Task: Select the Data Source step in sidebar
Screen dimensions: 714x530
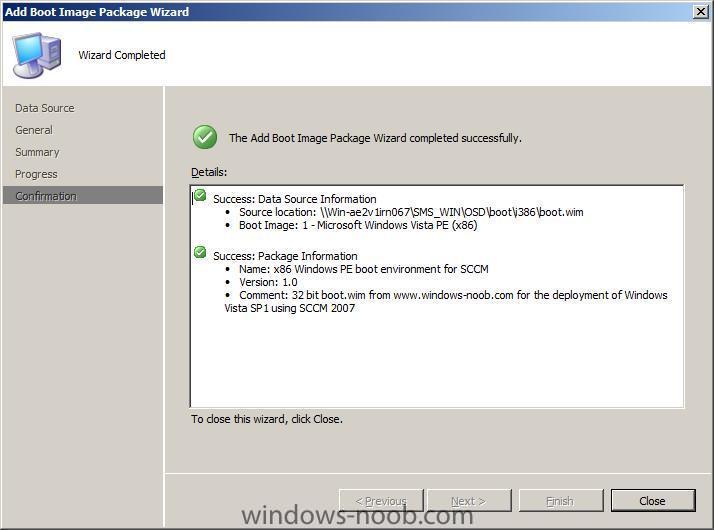Action: [x=45, y=108]
